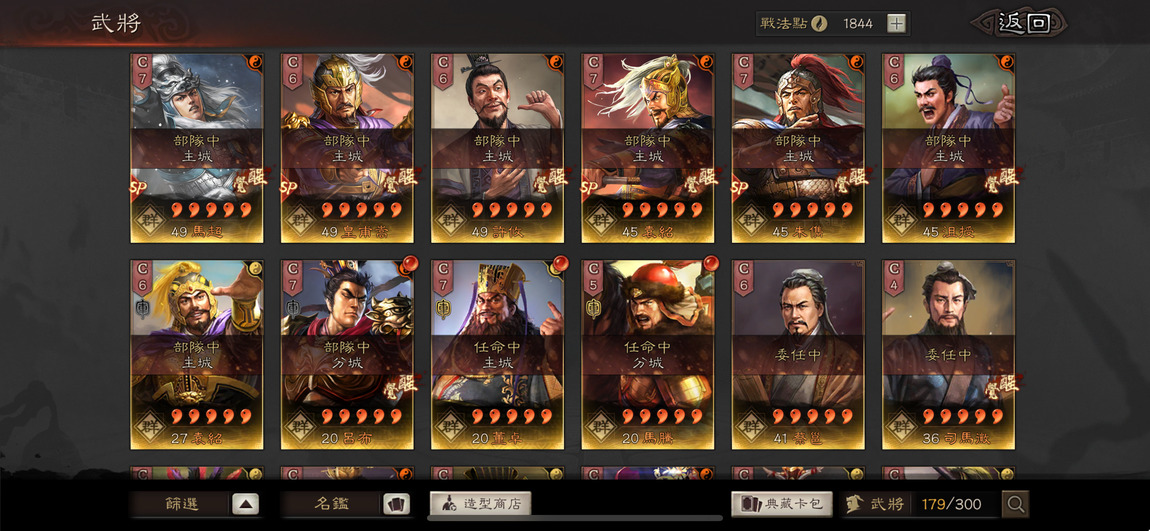Open the 名鑑 catalog menu
This screenshot has width=1150, height=531.
(x=332, y=504)
